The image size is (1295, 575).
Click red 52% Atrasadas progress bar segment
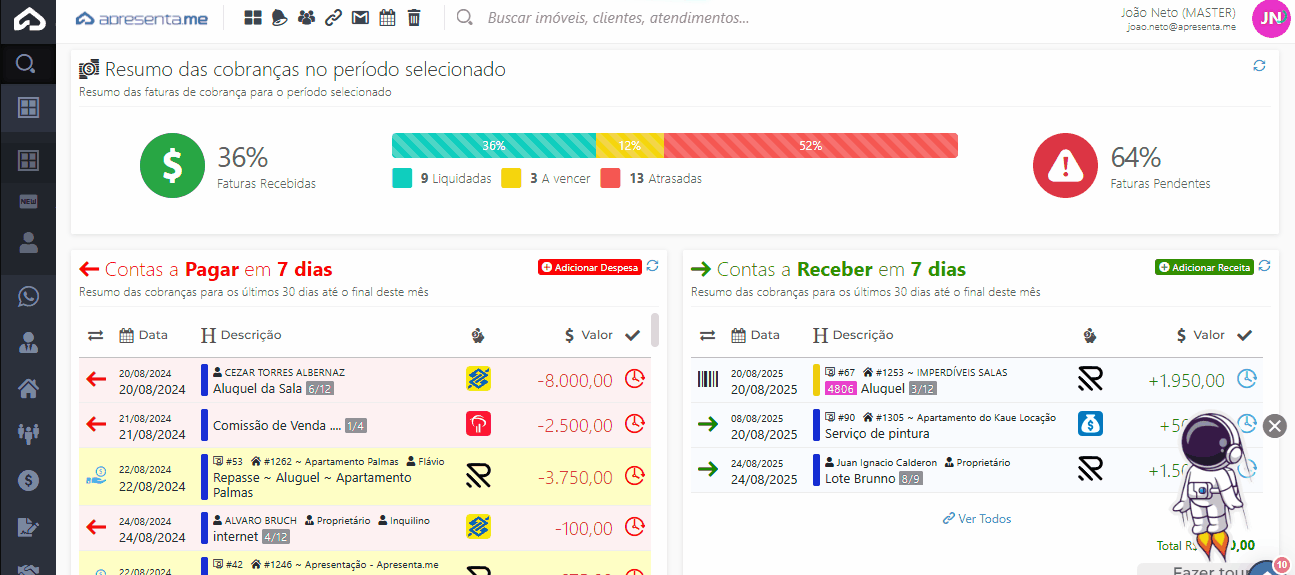810,145
